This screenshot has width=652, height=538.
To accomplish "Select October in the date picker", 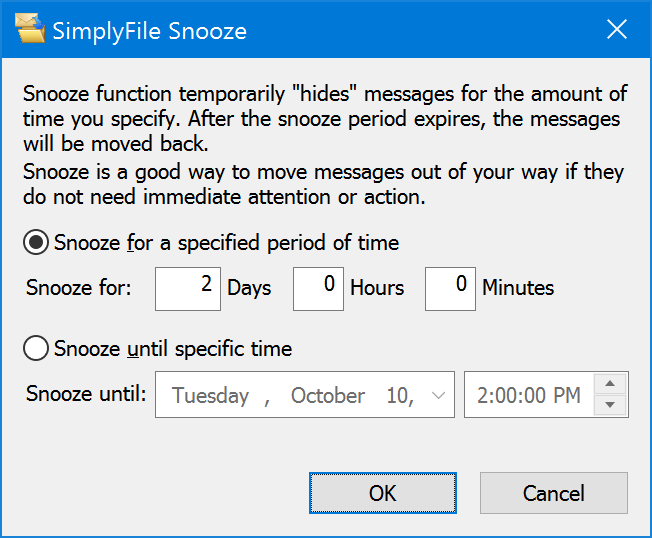I will [328, 395].
